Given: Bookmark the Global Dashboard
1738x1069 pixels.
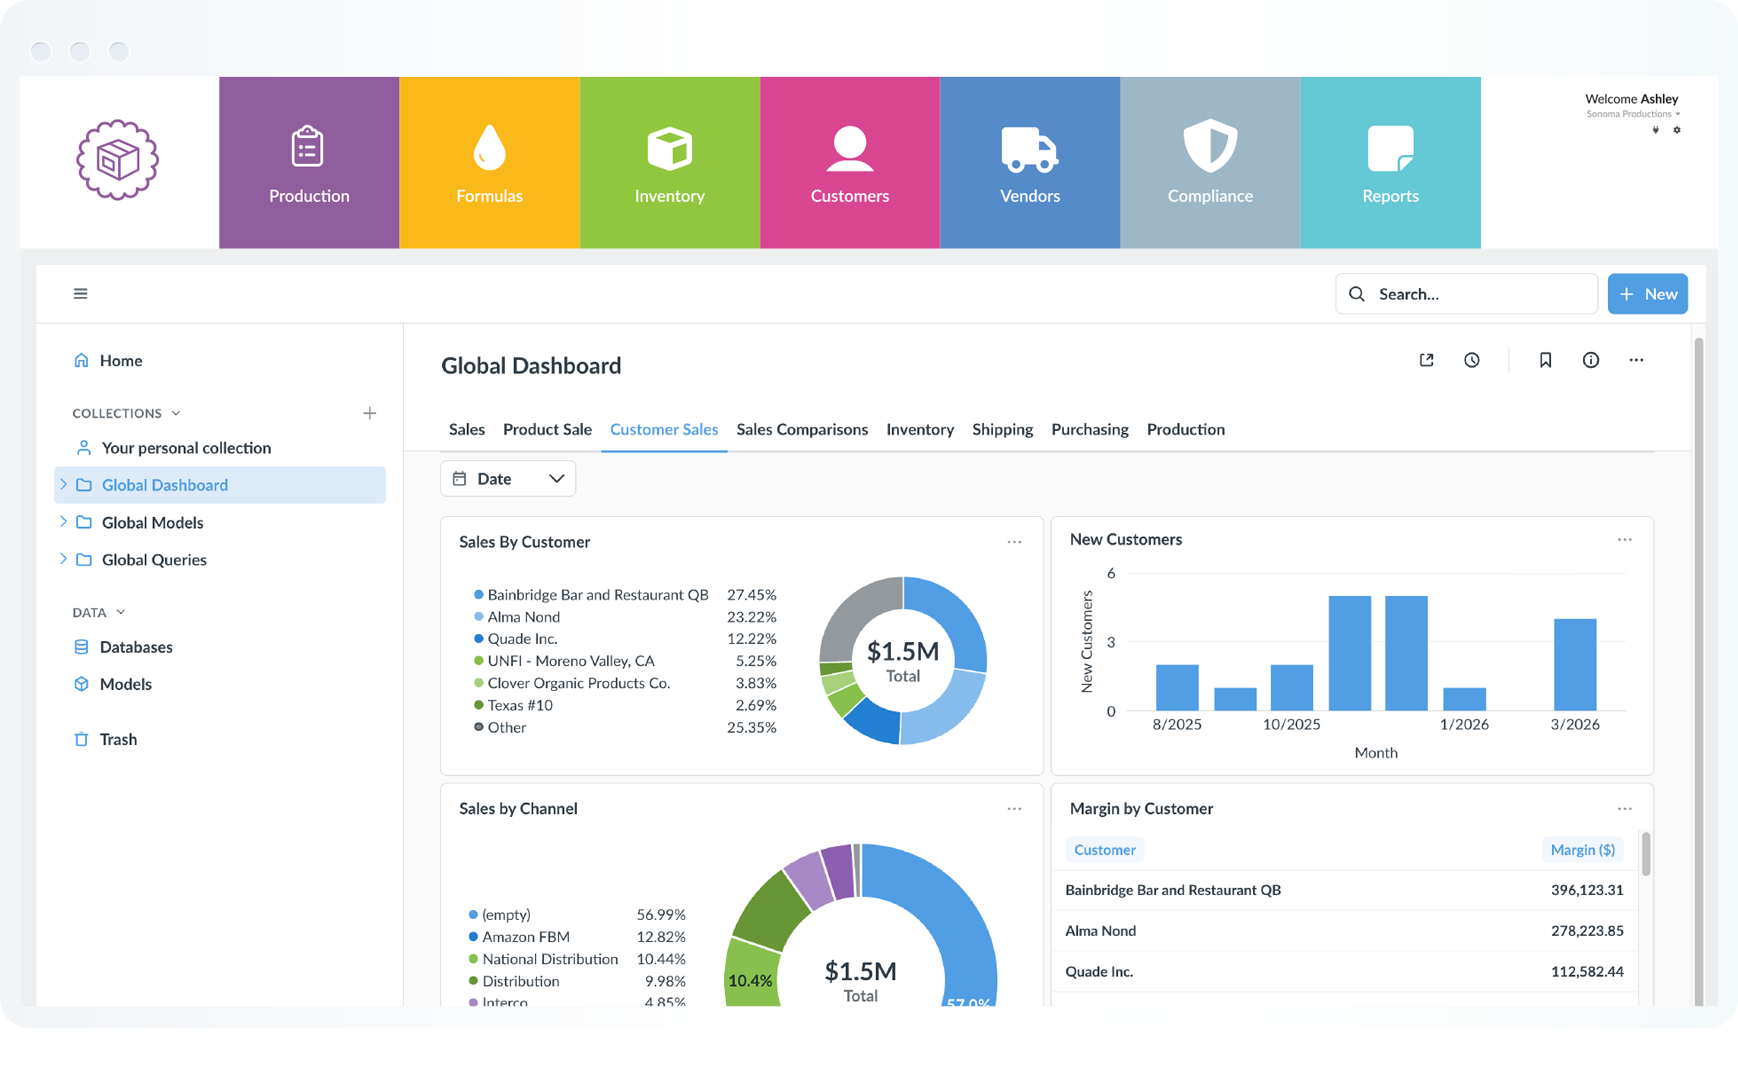Looking at the screenshot, I should [1545, 360].
